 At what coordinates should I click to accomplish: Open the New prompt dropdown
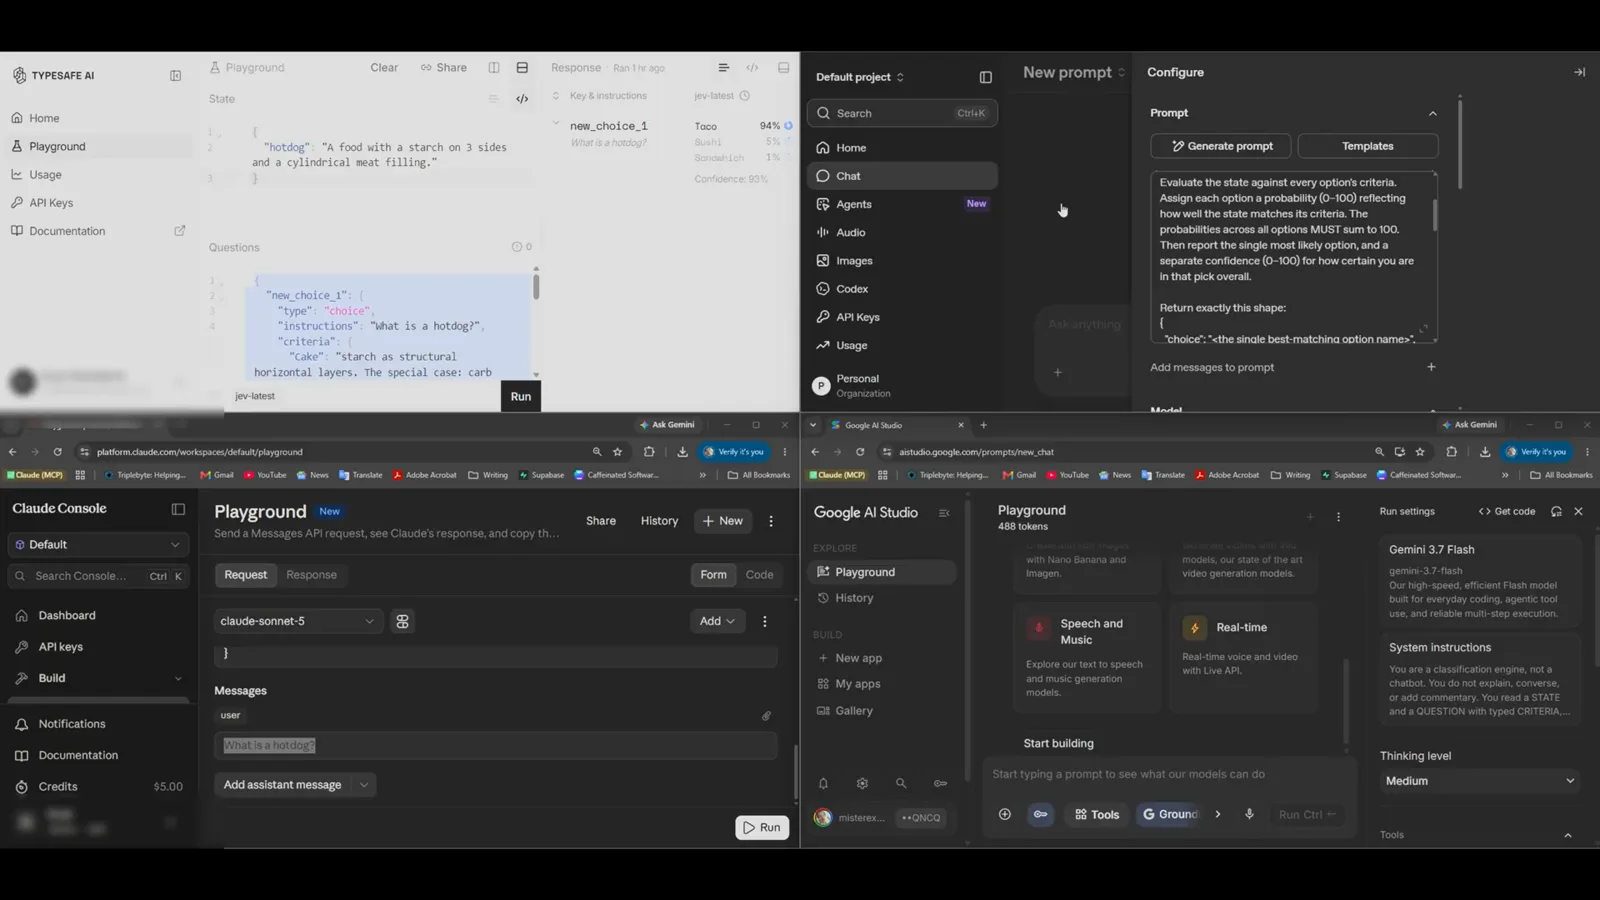[x=1074, y=72]
